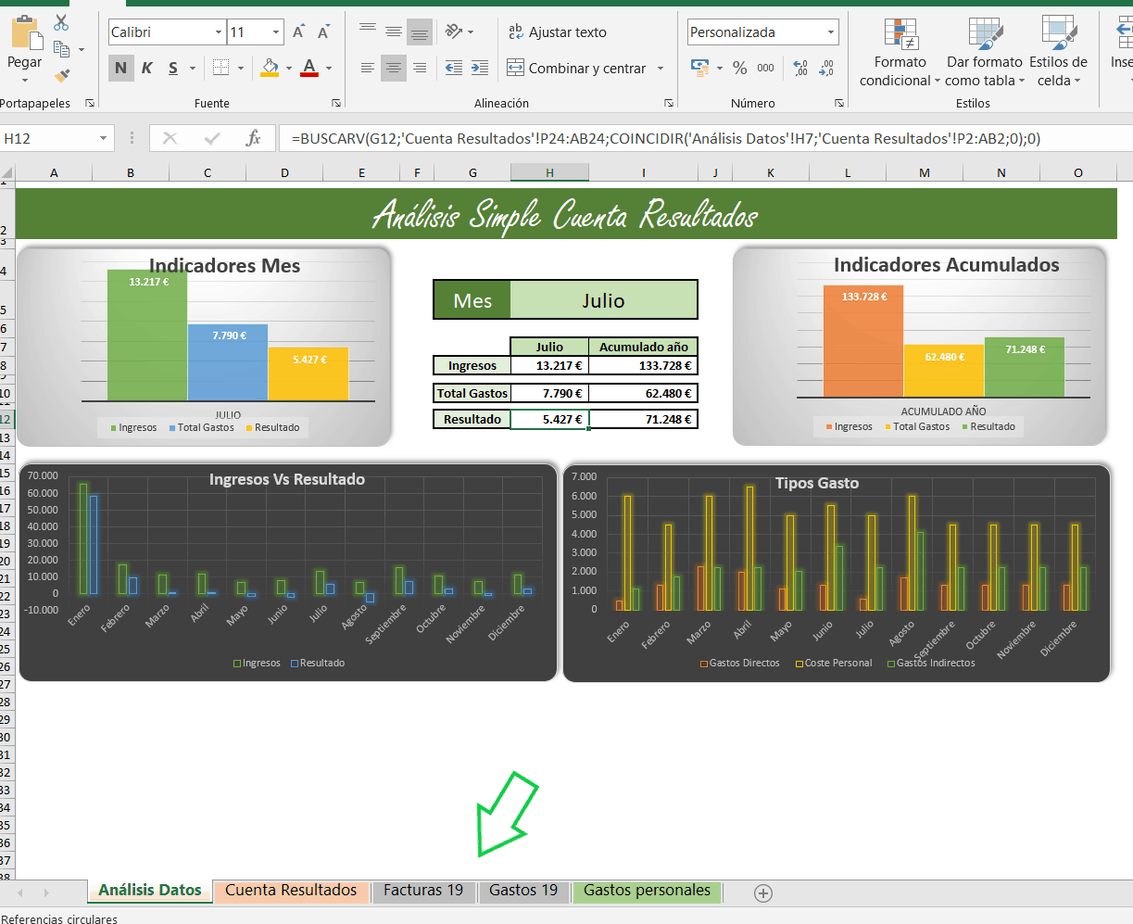Toggle Bold (N) formatting
Screen dimensions: 1133x924
point(121,68)
